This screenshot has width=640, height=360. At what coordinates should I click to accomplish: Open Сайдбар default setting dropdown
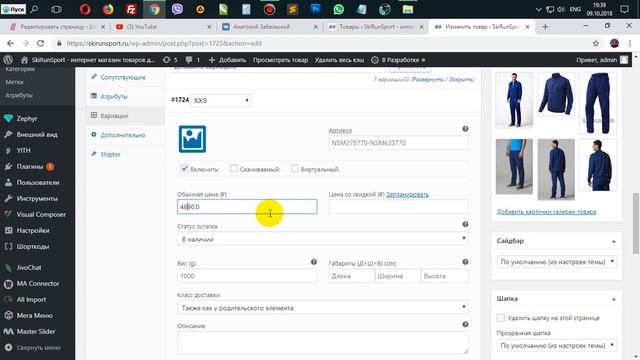coord(557,262)
